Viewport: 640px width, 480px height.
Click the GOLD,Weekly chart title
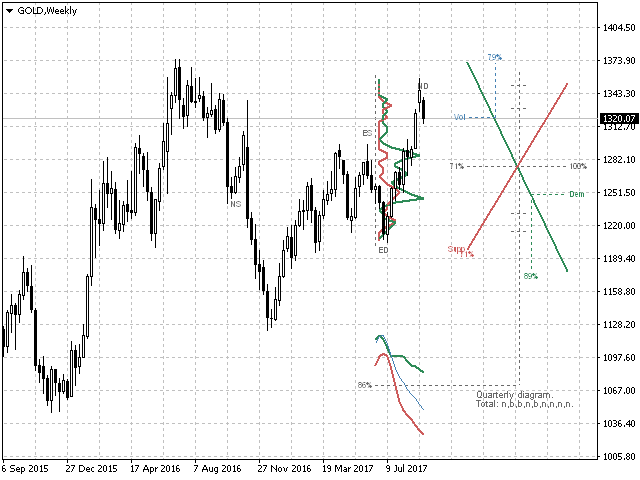[47, 11]
